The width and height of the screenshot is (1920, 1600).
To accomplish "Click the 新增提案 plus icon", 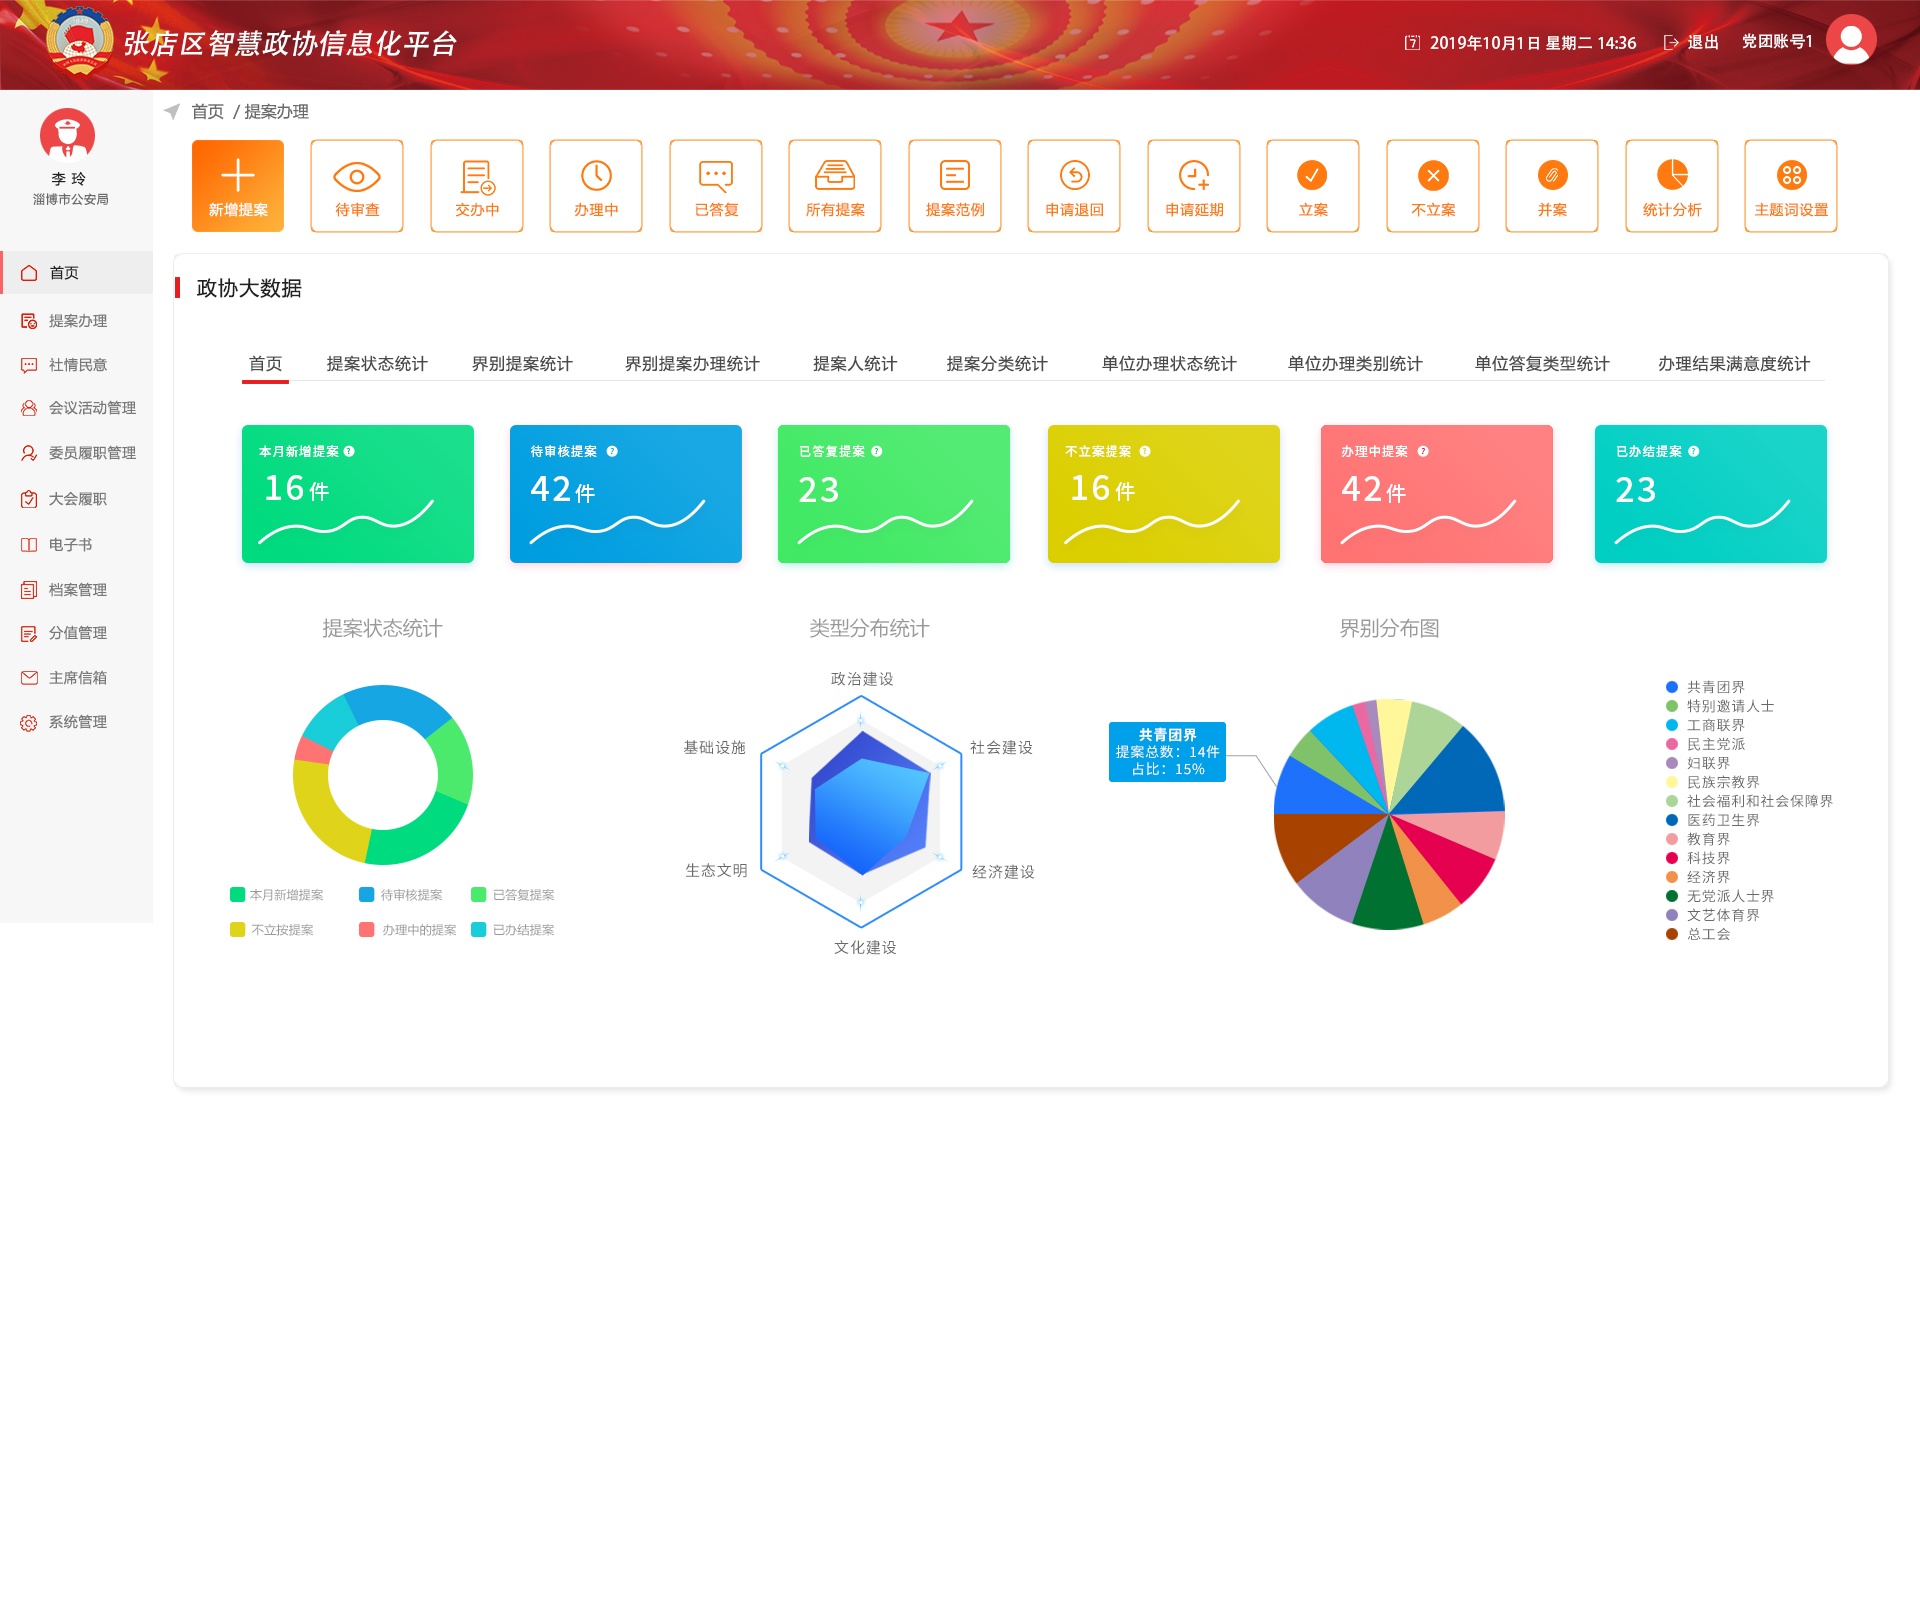I will click(238, 176).
